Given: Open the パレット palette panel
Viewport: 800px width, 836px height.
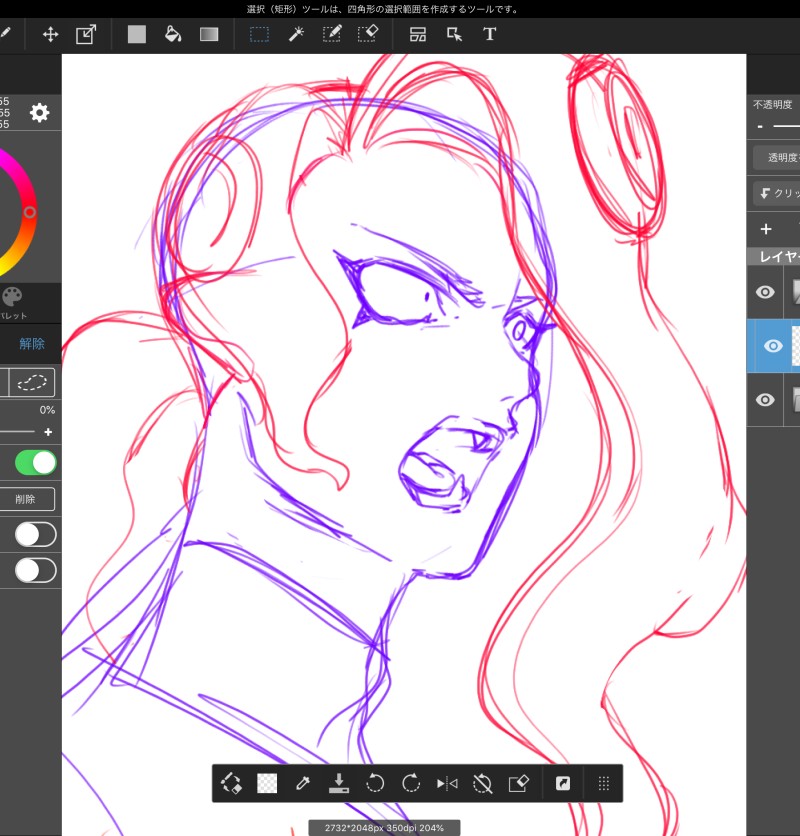Looking at the screenshot, I should tap(12, 303).
